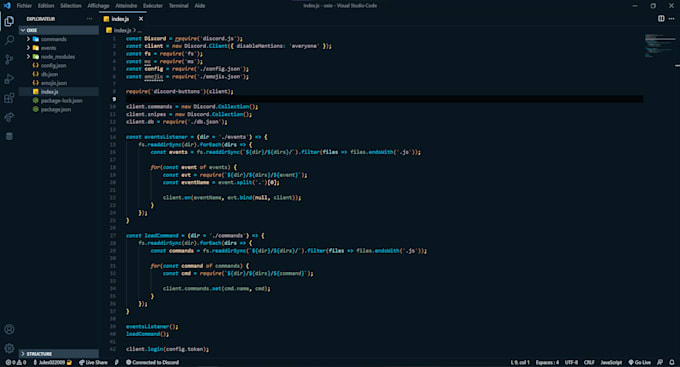Open the Exécuter menu
The image size is (680, 367).
(153, 6)
